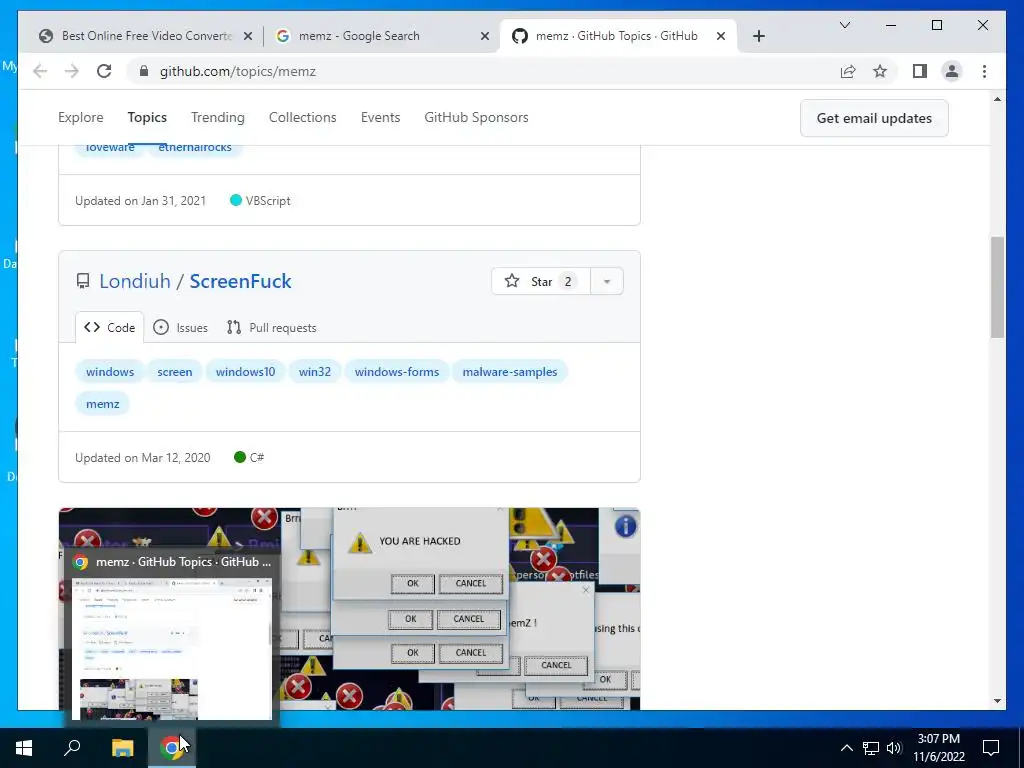Click the scrollbar down arrow

tap(997, 701)
